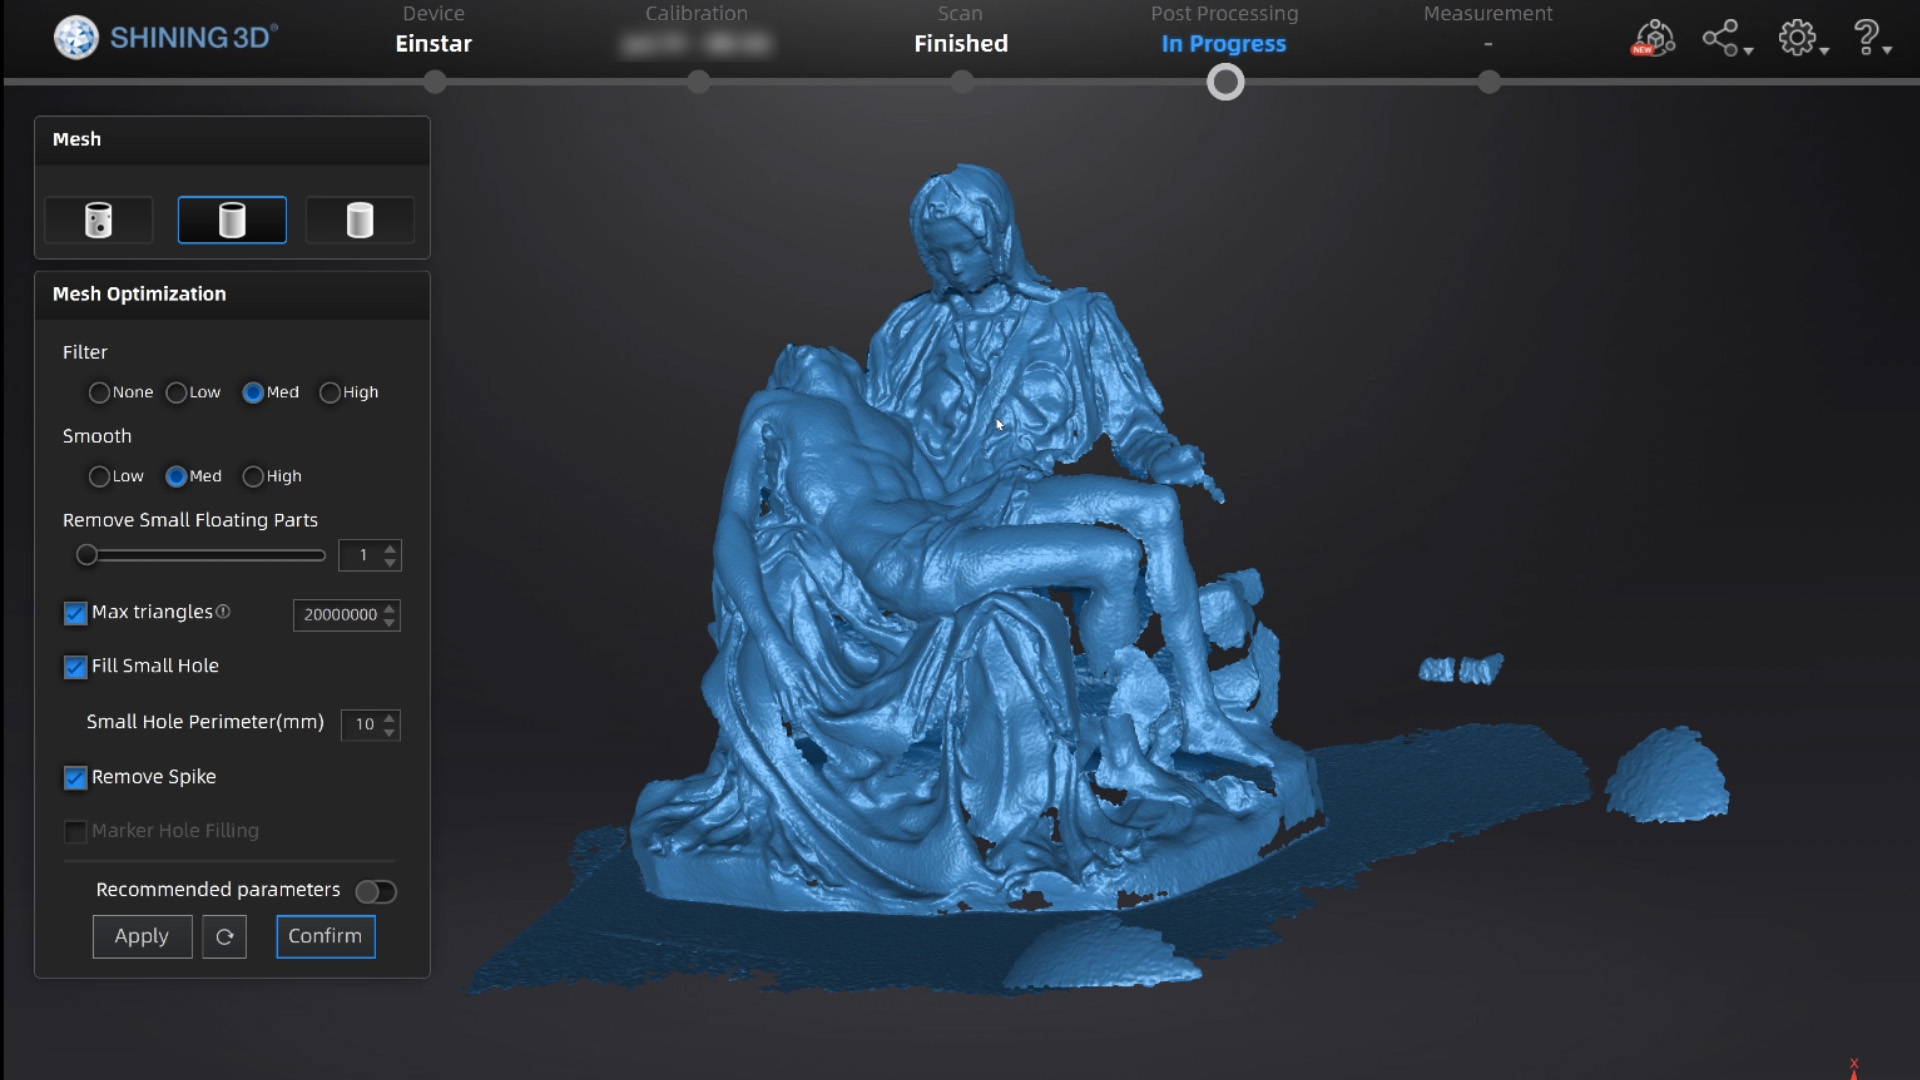Screen dimensions: 1920x1080
Task: Enable the Recommended parameters switch
Action: click(376, 891)
